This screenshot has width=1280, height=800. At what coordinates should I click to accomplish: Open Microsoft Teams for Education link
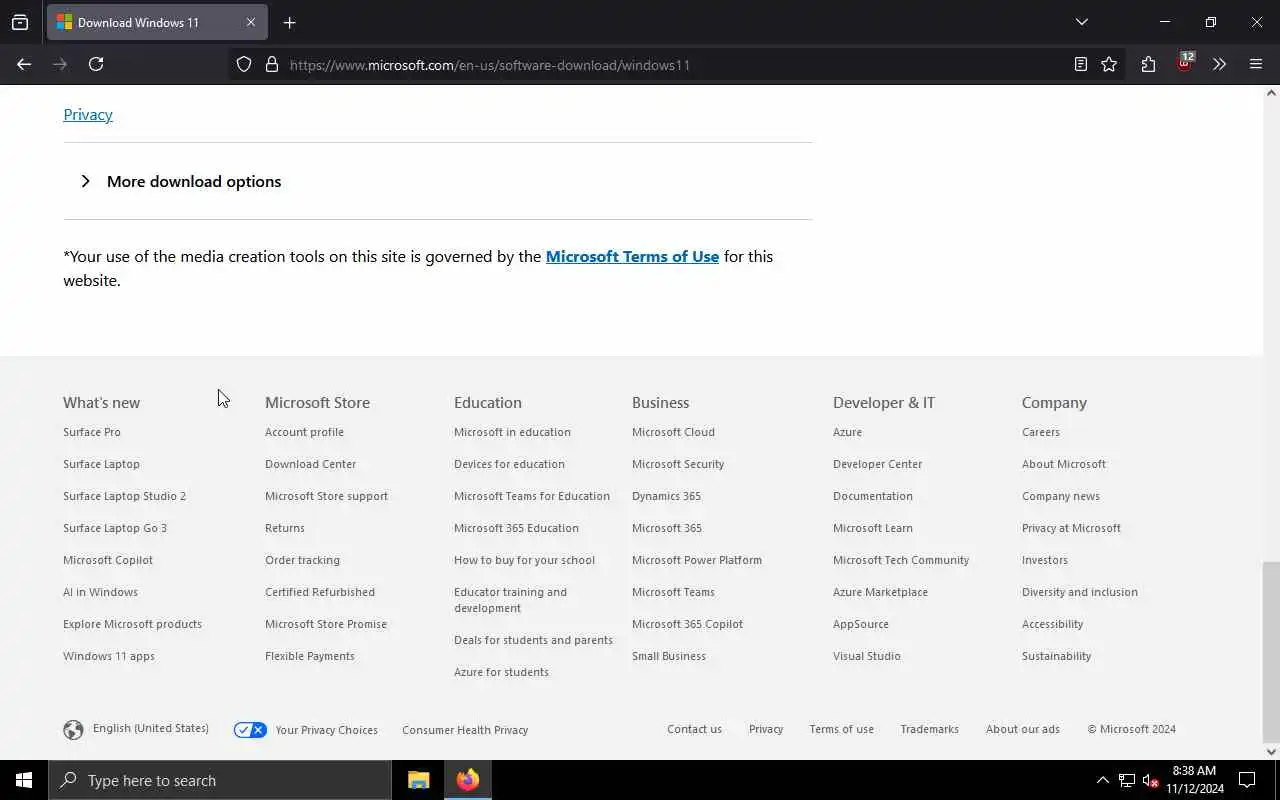(x=532, y=496)
